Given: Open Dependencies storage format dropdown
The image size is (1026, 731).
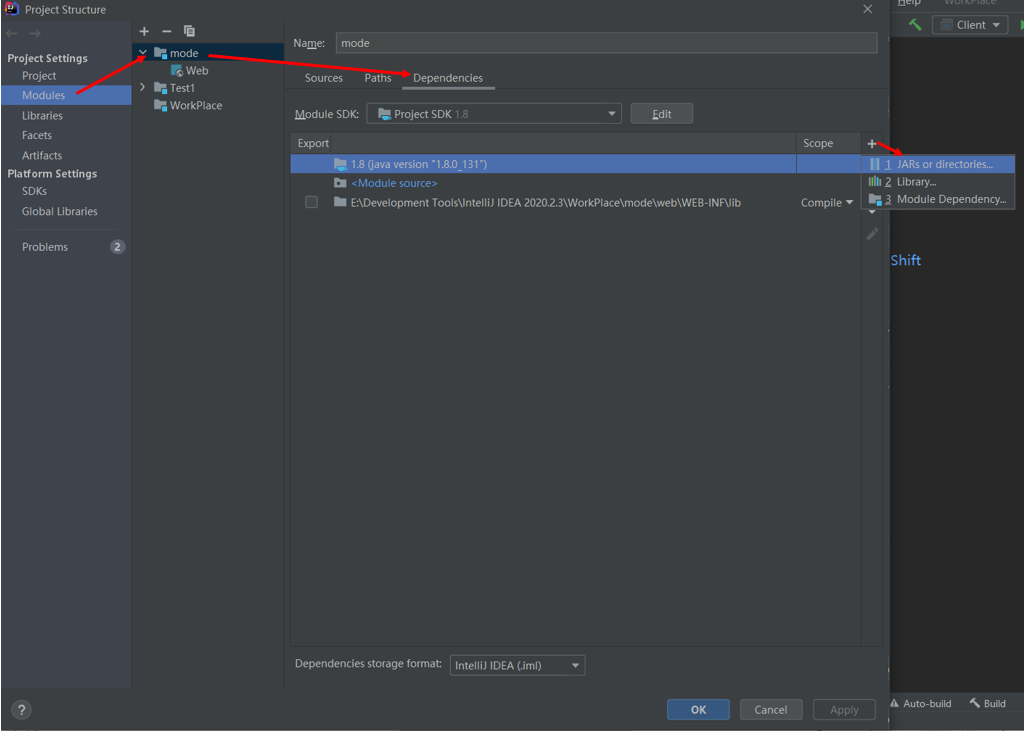Looking at the screenshot, I should 517,666.
